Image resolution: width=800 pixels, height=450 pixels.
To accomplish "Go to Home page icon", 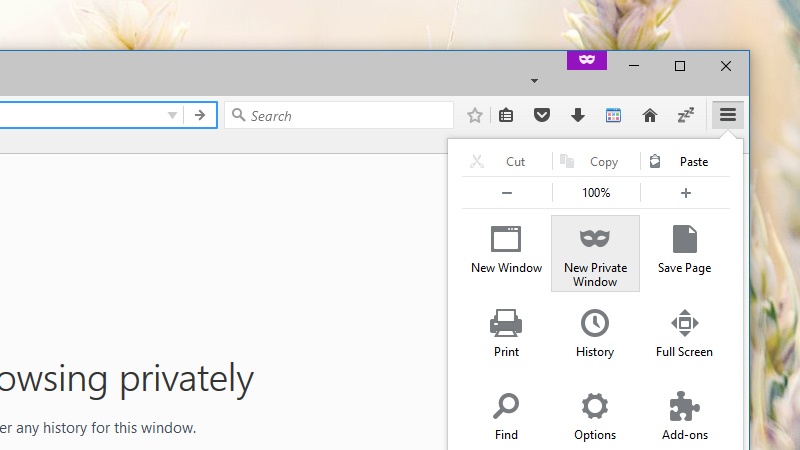I will coord(649,115).
